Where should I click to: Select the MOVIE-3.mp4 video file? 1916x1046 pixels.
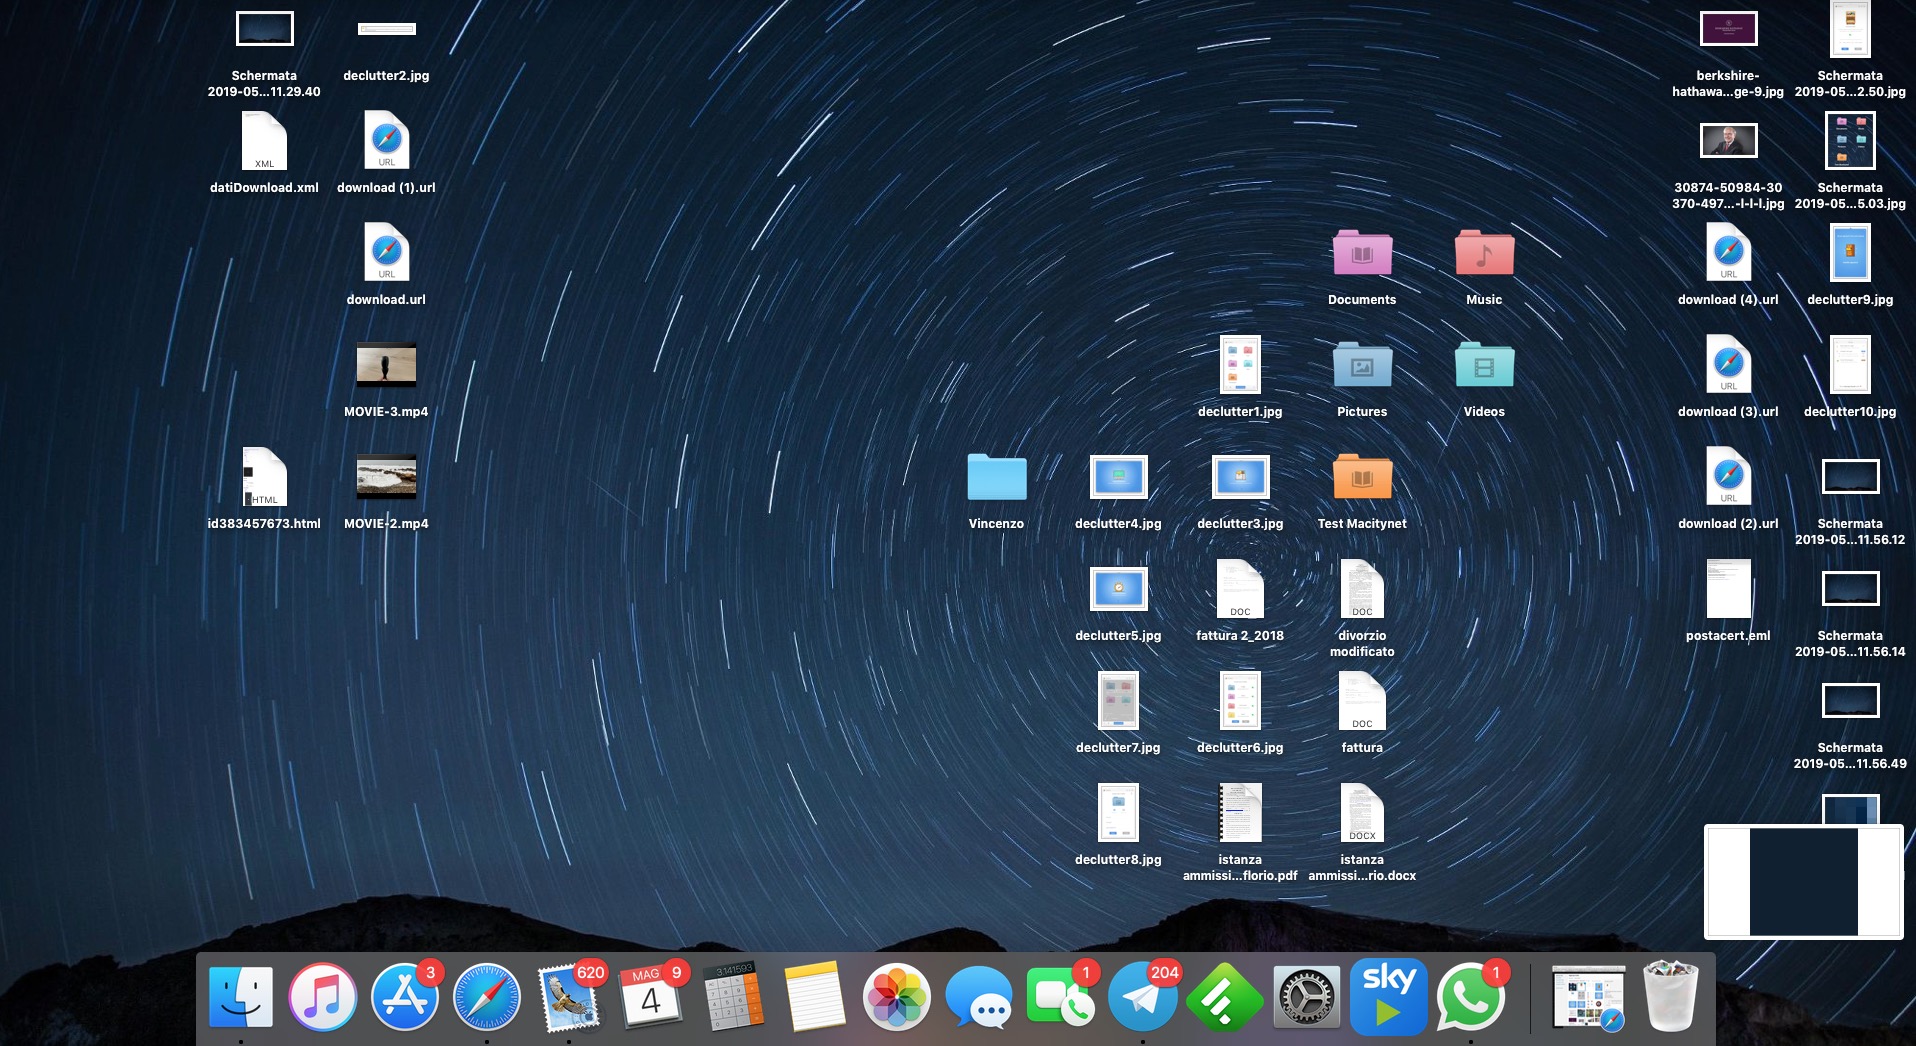pyautogui.click(x=386, y=366)
